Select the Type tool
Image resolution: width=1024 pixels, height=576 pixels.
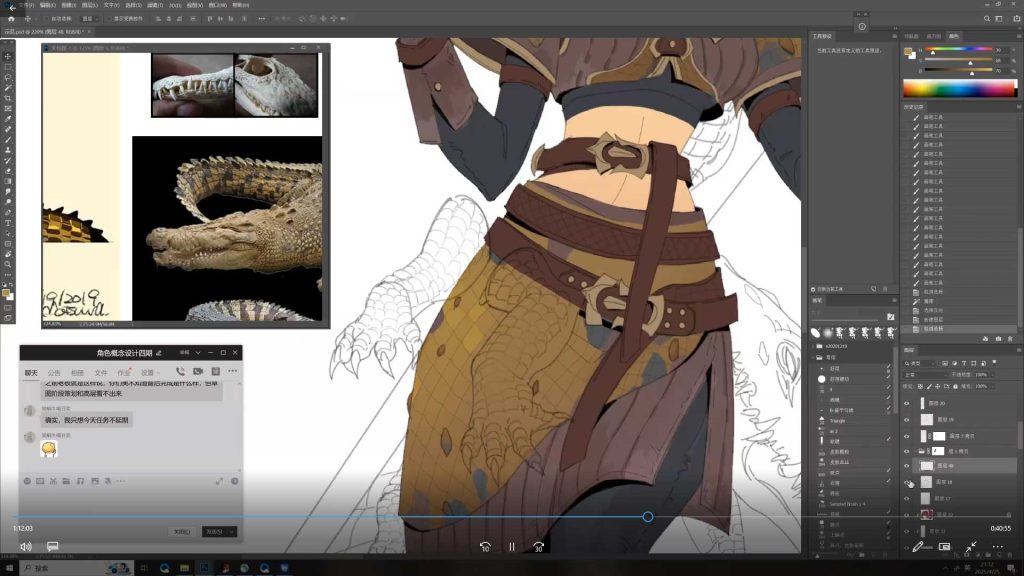(x=8, y=222)
